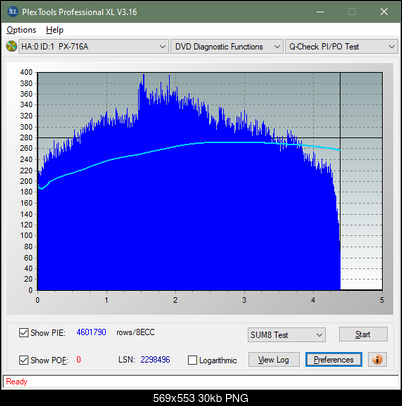
Task: Click the rows/8ECC label
Action: (x=136, y=332)
